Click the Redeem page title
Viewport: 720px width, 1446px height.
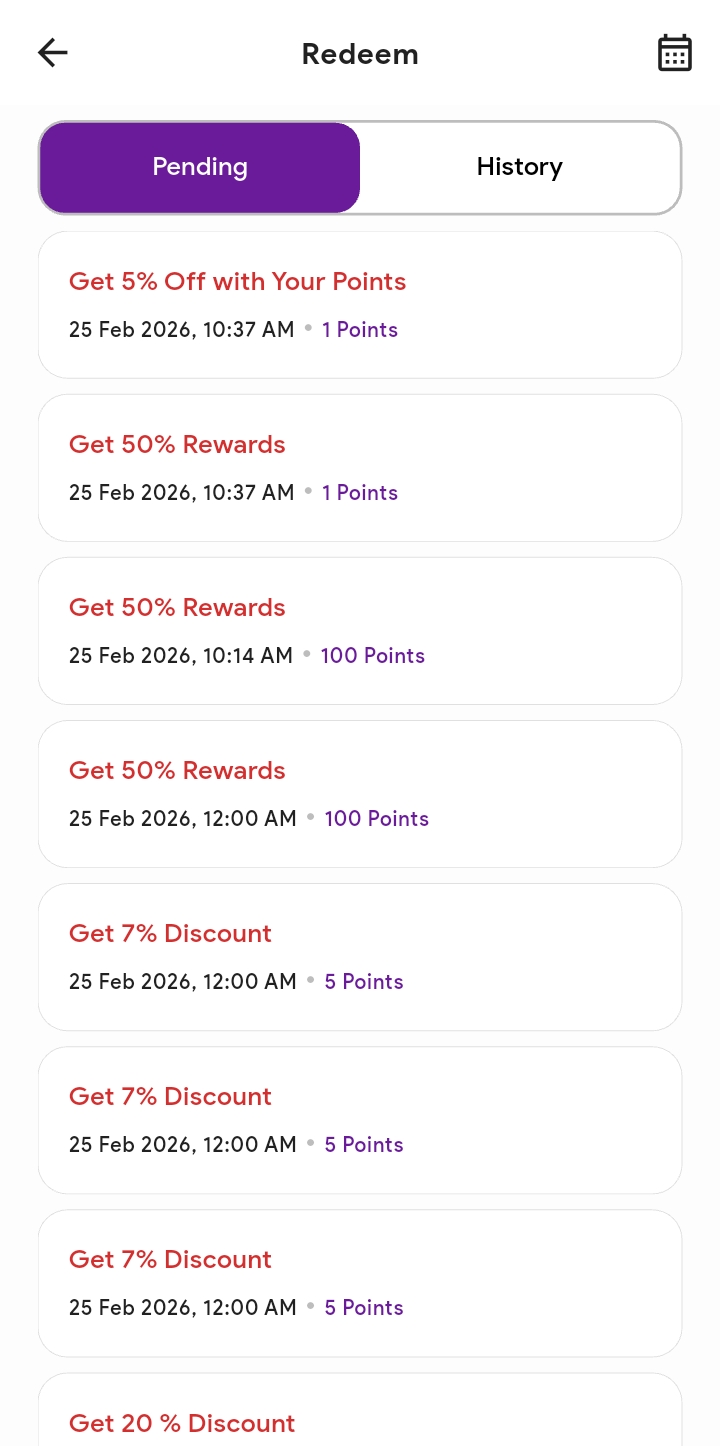tap(360, 54)
